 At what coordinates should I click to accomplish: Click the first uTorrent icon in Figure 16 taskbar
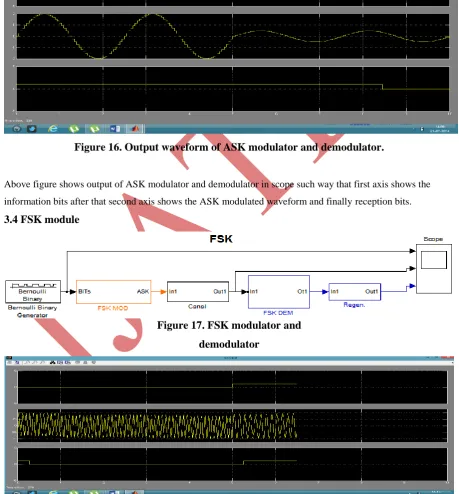click(74, 129)
